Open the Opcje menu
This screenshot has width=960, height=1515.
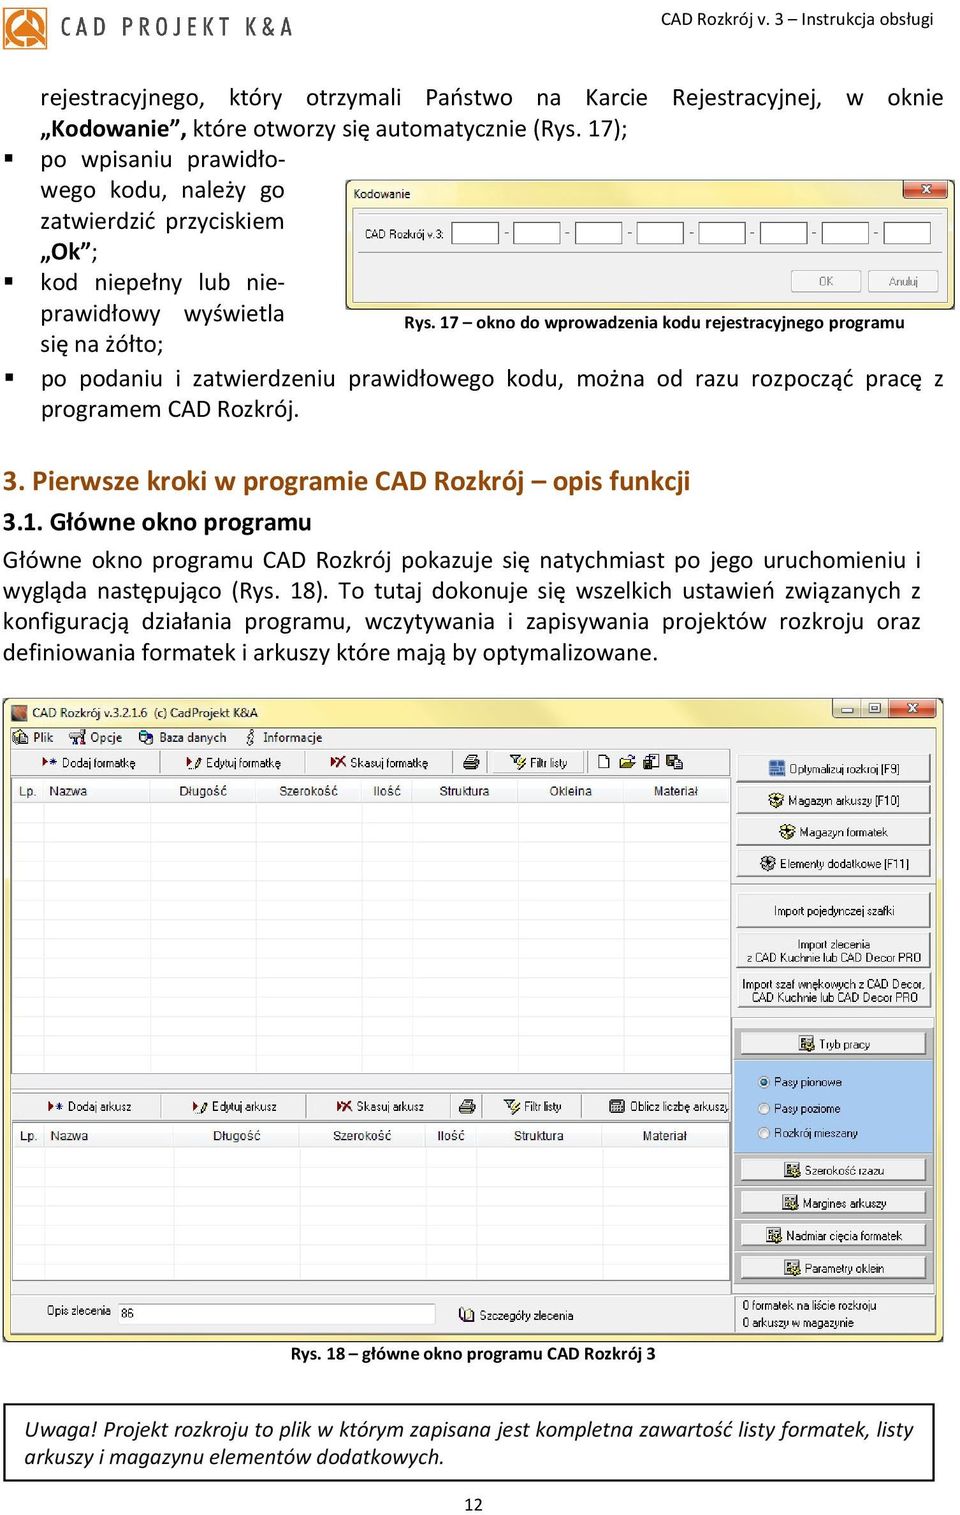[96, 737]
